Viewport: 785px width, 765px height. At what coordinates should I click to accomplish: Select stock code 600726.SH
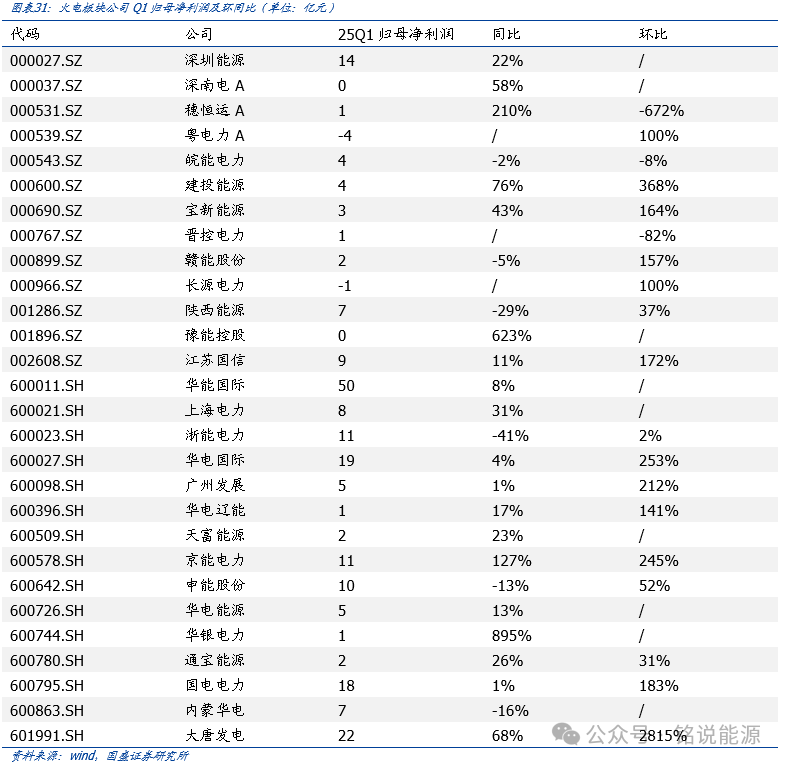(x=47, y=611)
